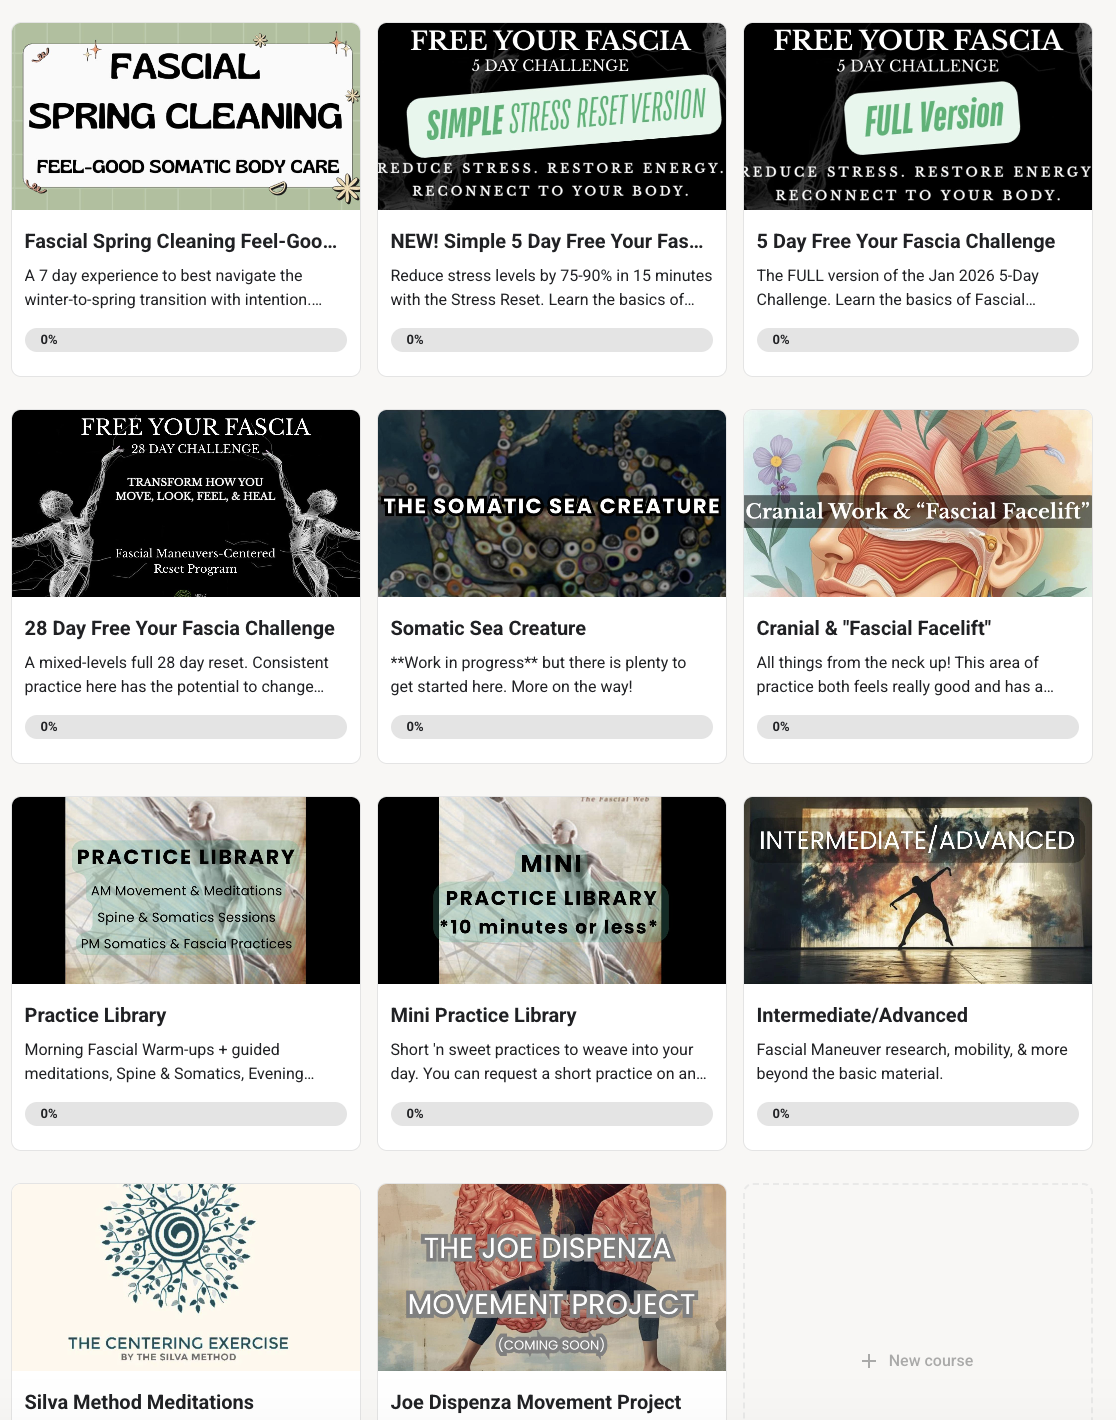
Task: Open The Centering Exercise thumbnail
Action: [186, 1278]
